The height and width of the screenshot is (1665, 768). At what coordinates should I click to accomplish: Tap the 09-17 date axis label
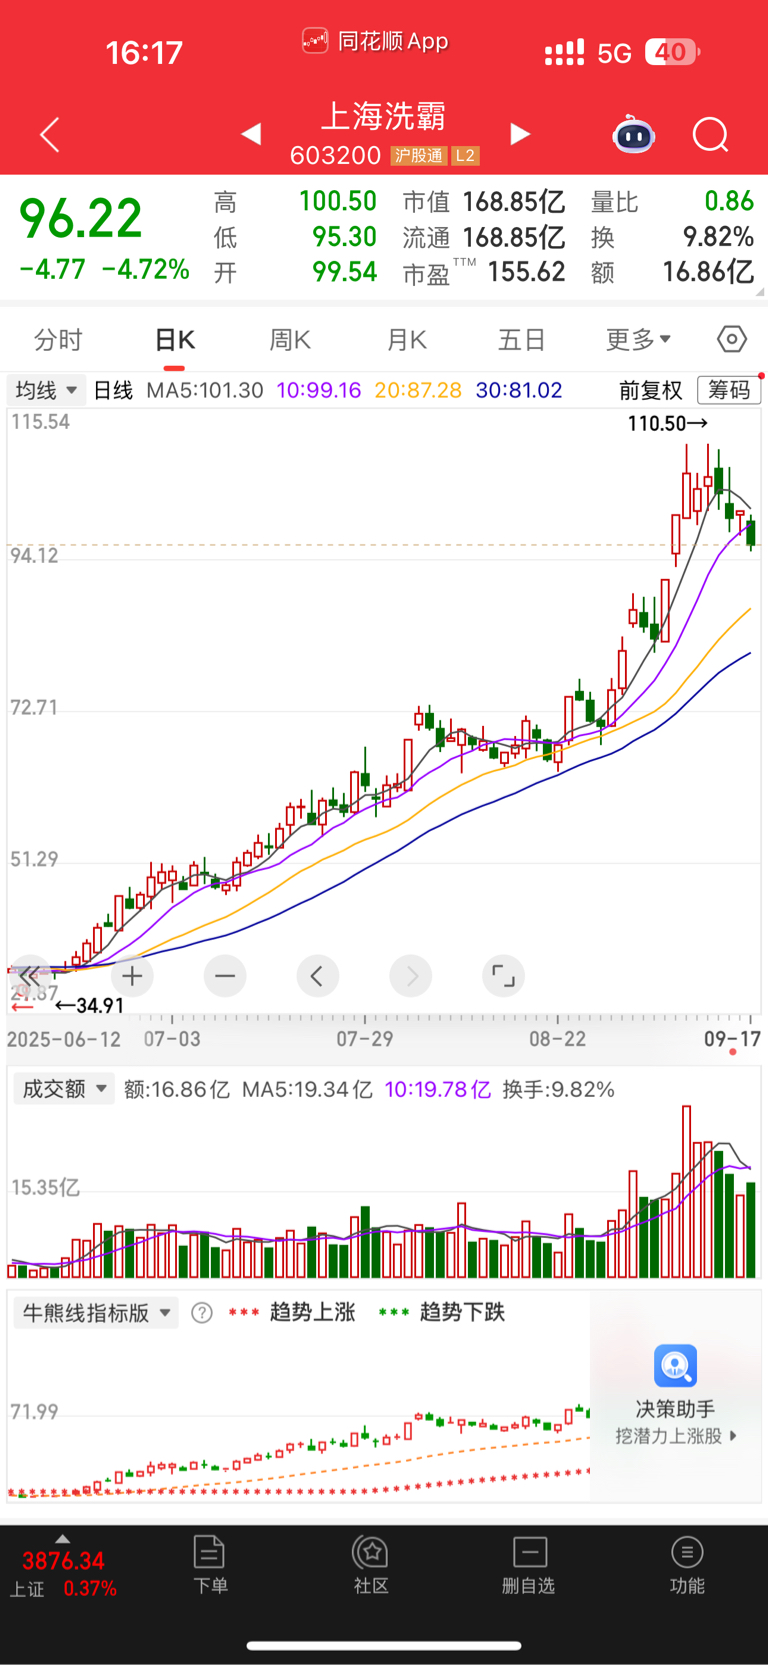[732, 1039]
